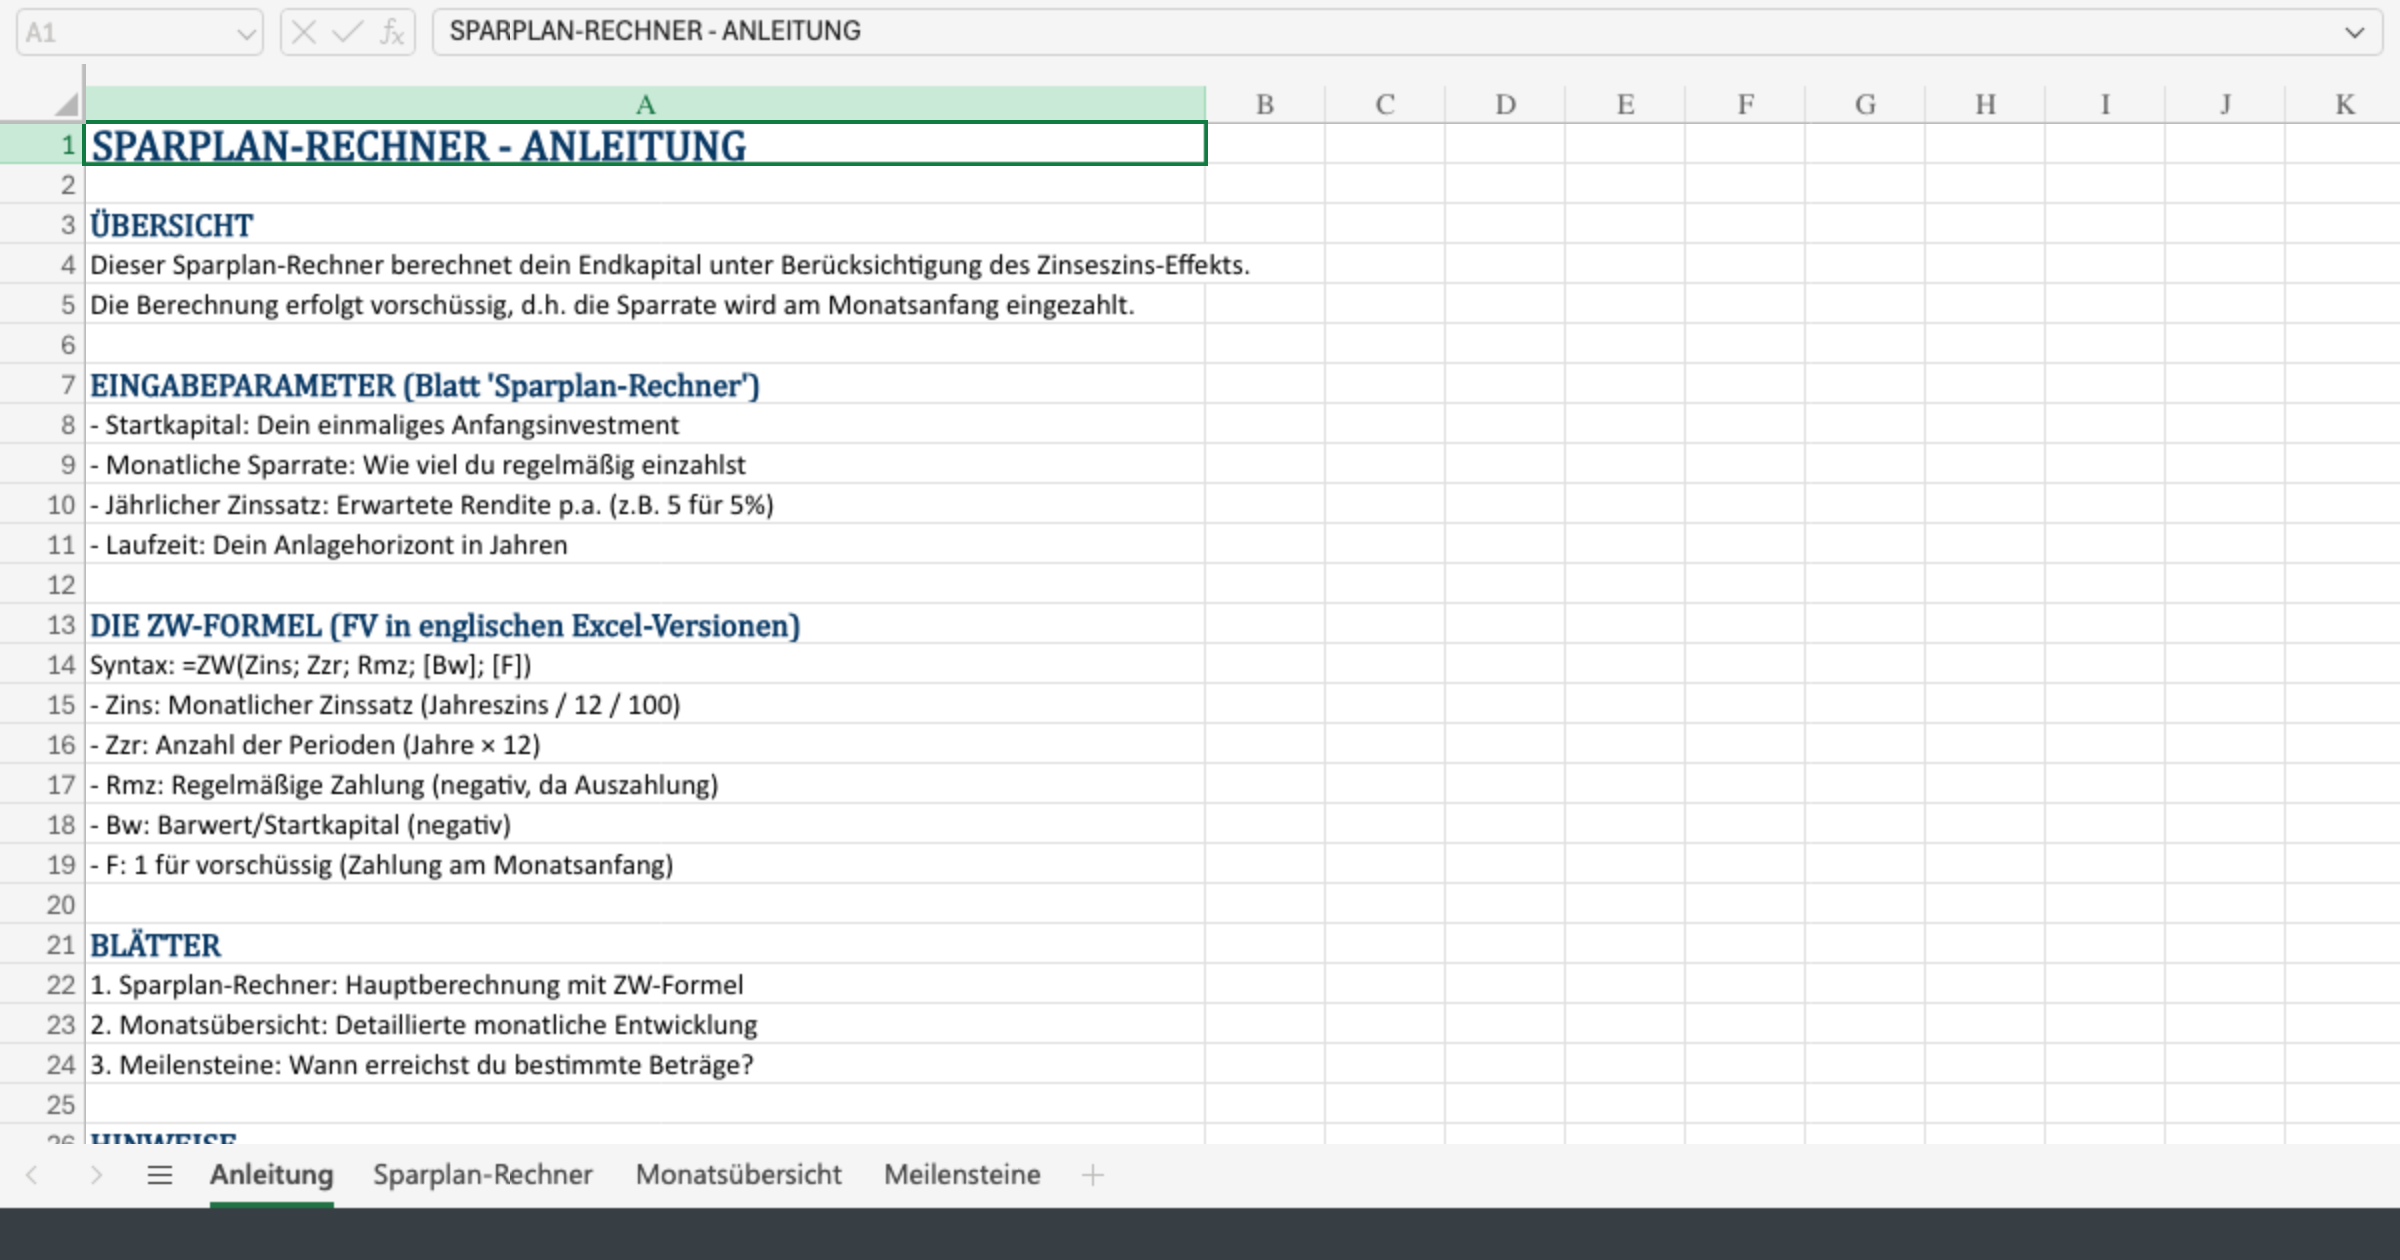Expand the formula bar chevron
The width and height of the screenshot is (2400, 1260).
tap(2354, 32)
